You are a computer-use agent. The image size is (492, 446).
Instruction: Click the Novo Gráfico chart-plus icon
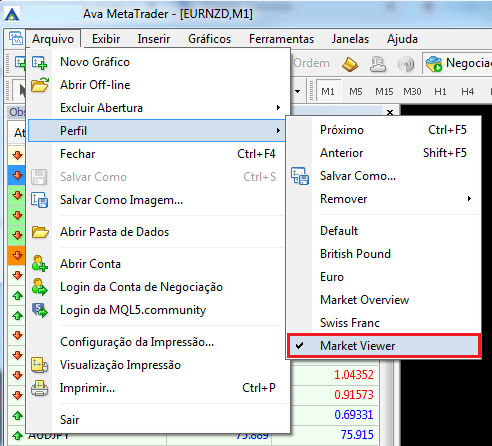39,63
